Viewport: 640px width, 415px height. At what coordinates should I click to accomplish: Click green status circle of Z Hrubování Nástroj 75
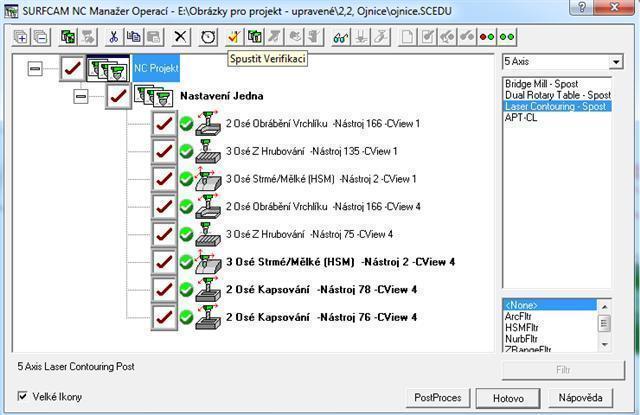click(x=187, y=235)
